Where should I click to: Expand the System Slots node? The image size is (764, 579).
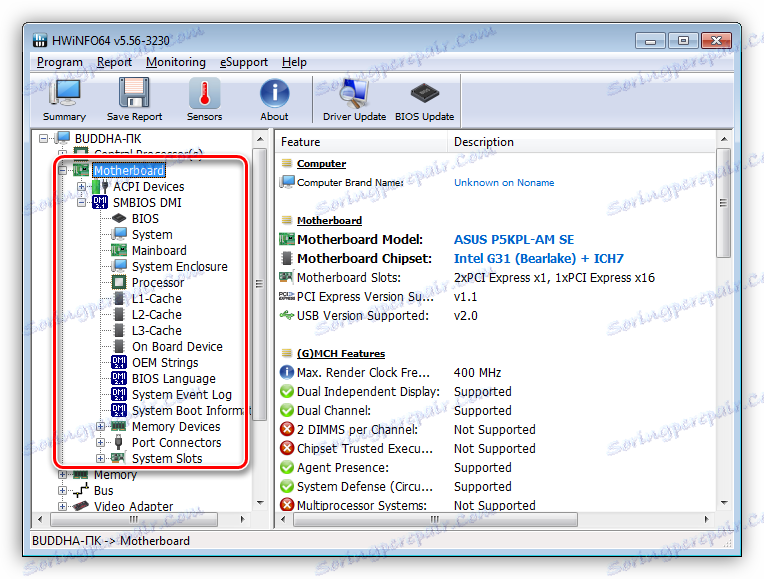point(100,459)
